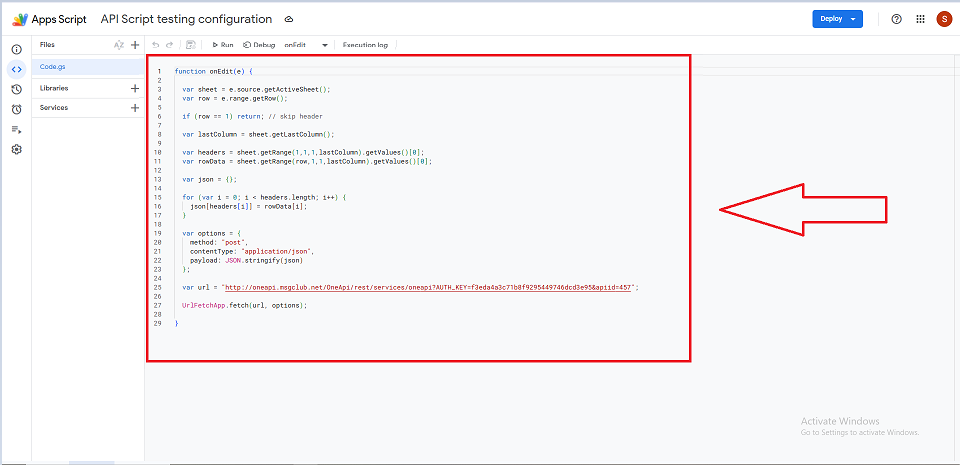
Task: Add a library using the plus button
Action: coord(135,88)
